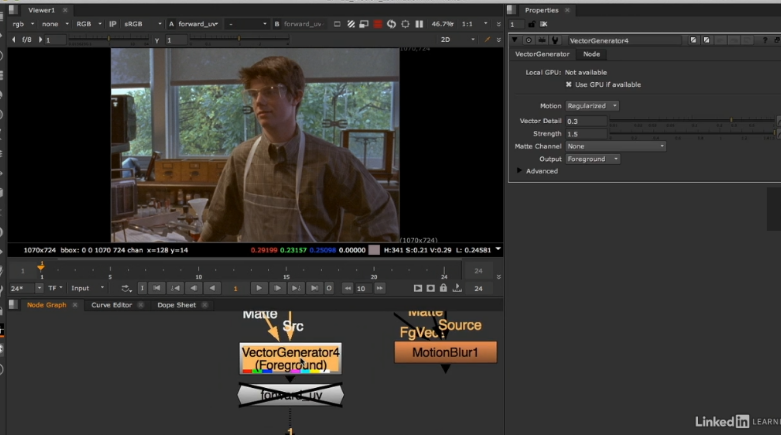This screenshot has width=781, height=435.
Task: Click the wrench icon on VectorGenerator4 panel
Action: pos(555,40)
